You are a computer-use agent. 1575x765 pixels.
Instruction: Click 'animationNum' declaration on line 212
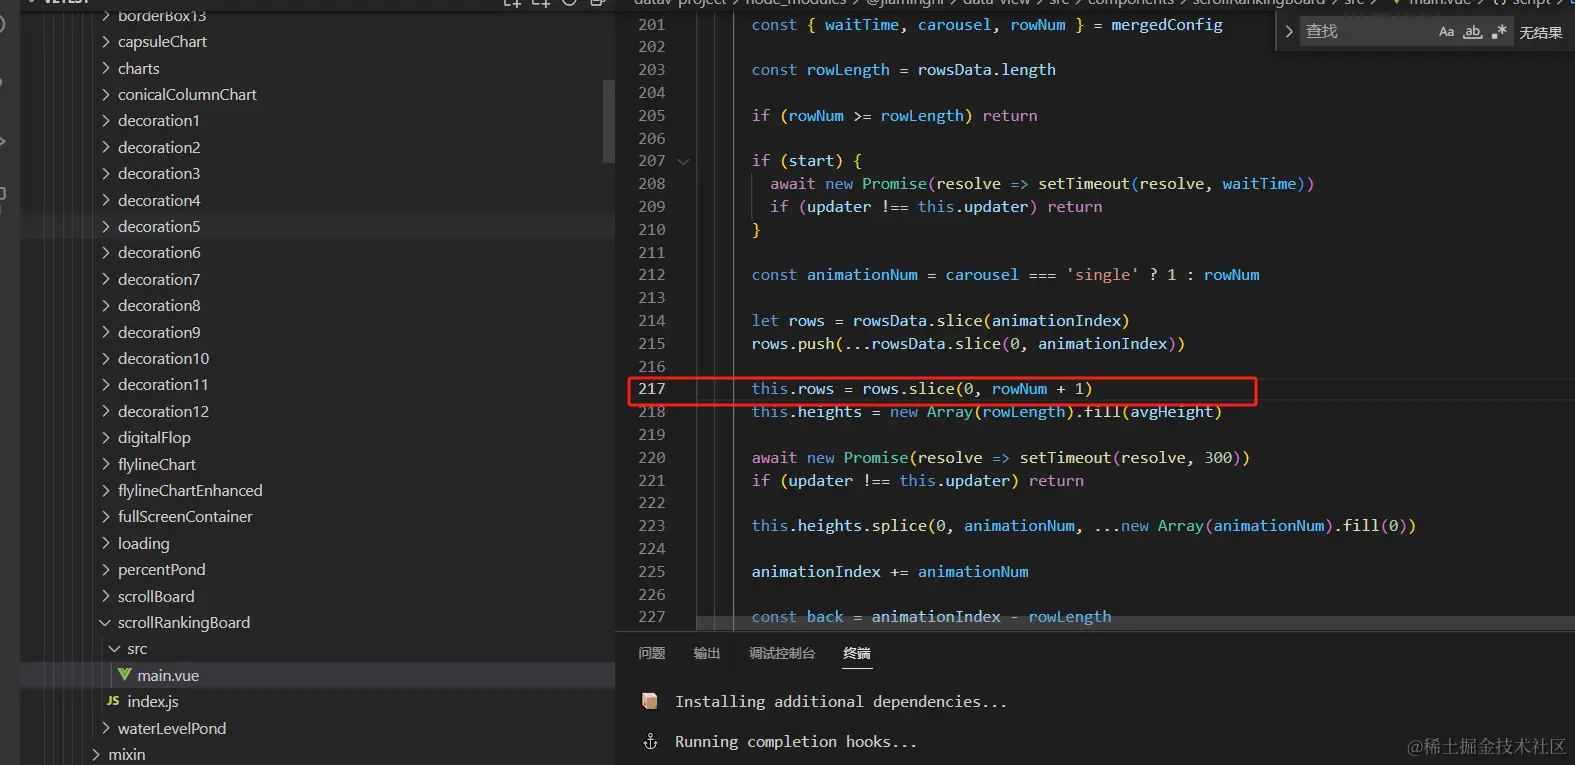point(862,275)
